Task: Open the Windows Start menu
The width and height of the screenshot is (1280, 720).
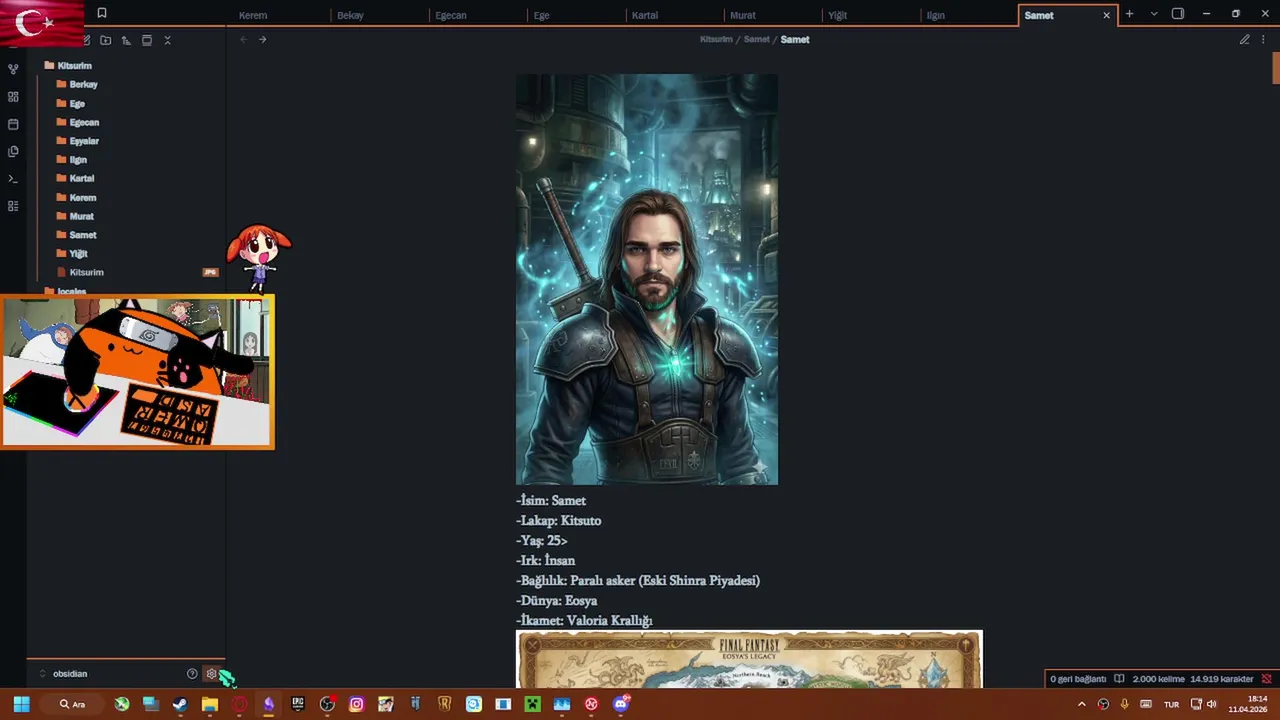Action: [x=21, y=704]
